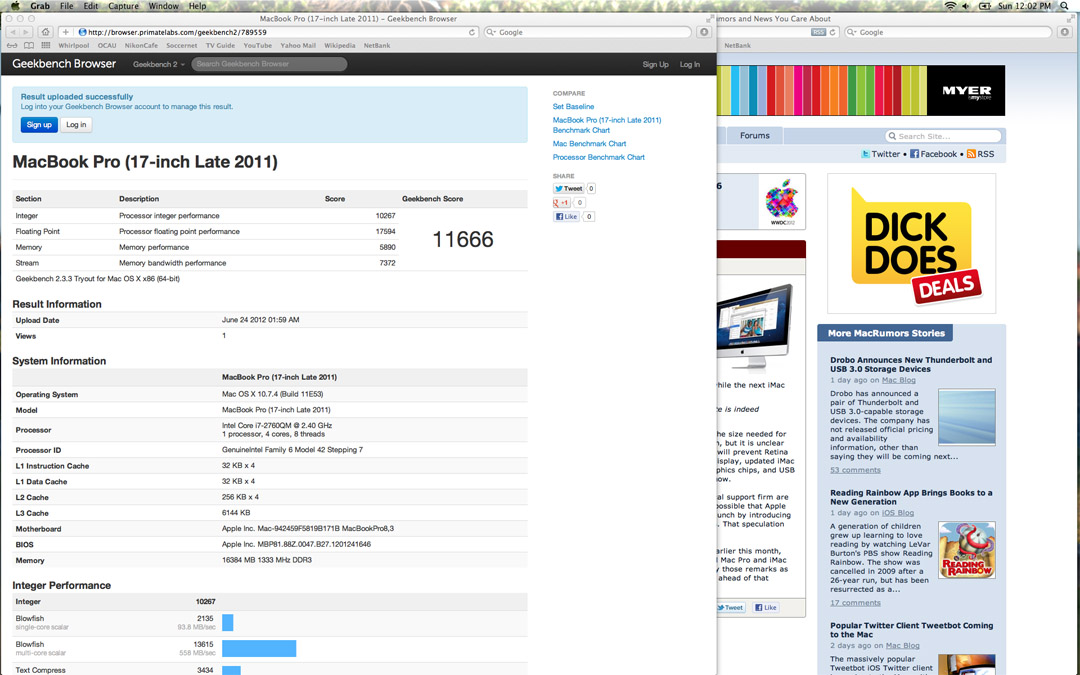The height and width of the screenshot is (675, 1080).
Task: Click the blue Sign up button
Action: [39, 125]
